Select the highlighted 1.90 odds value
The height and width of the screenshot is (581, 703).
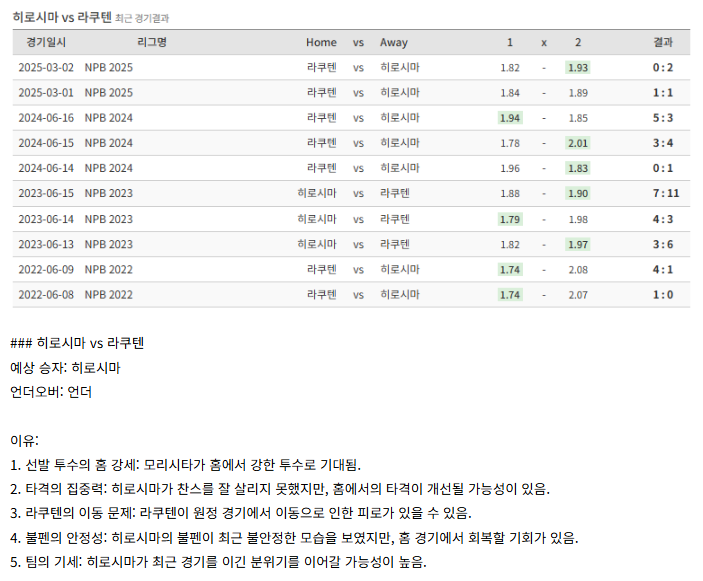tap(578, 193)
